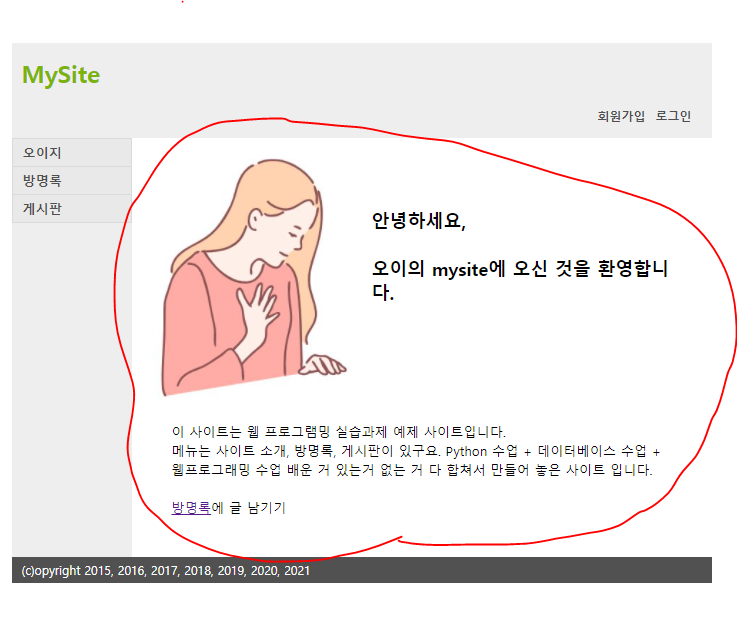Viewport: 737px width, 622px height.
Task: Go to the 게시판 sidebar menu item
Action: tap(72, 209)
